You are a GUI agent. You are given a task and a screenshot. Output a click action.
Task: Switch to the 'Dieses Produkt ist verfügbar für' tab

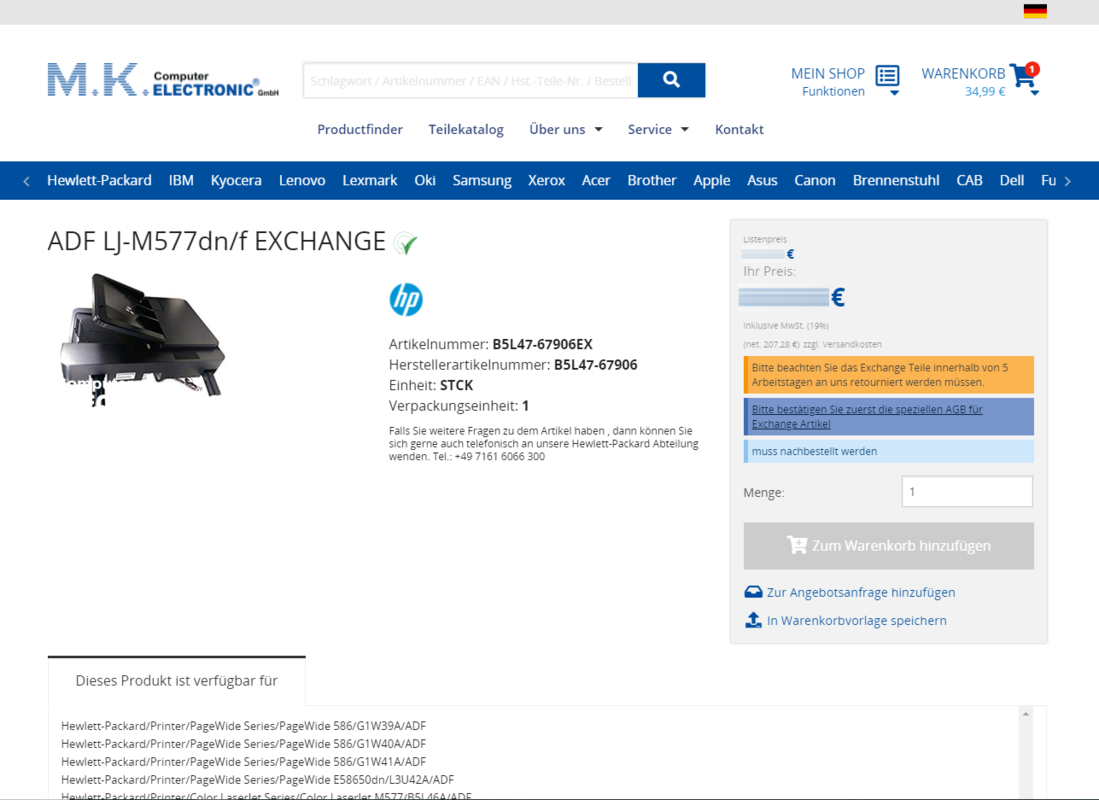[x=176, y=680]
